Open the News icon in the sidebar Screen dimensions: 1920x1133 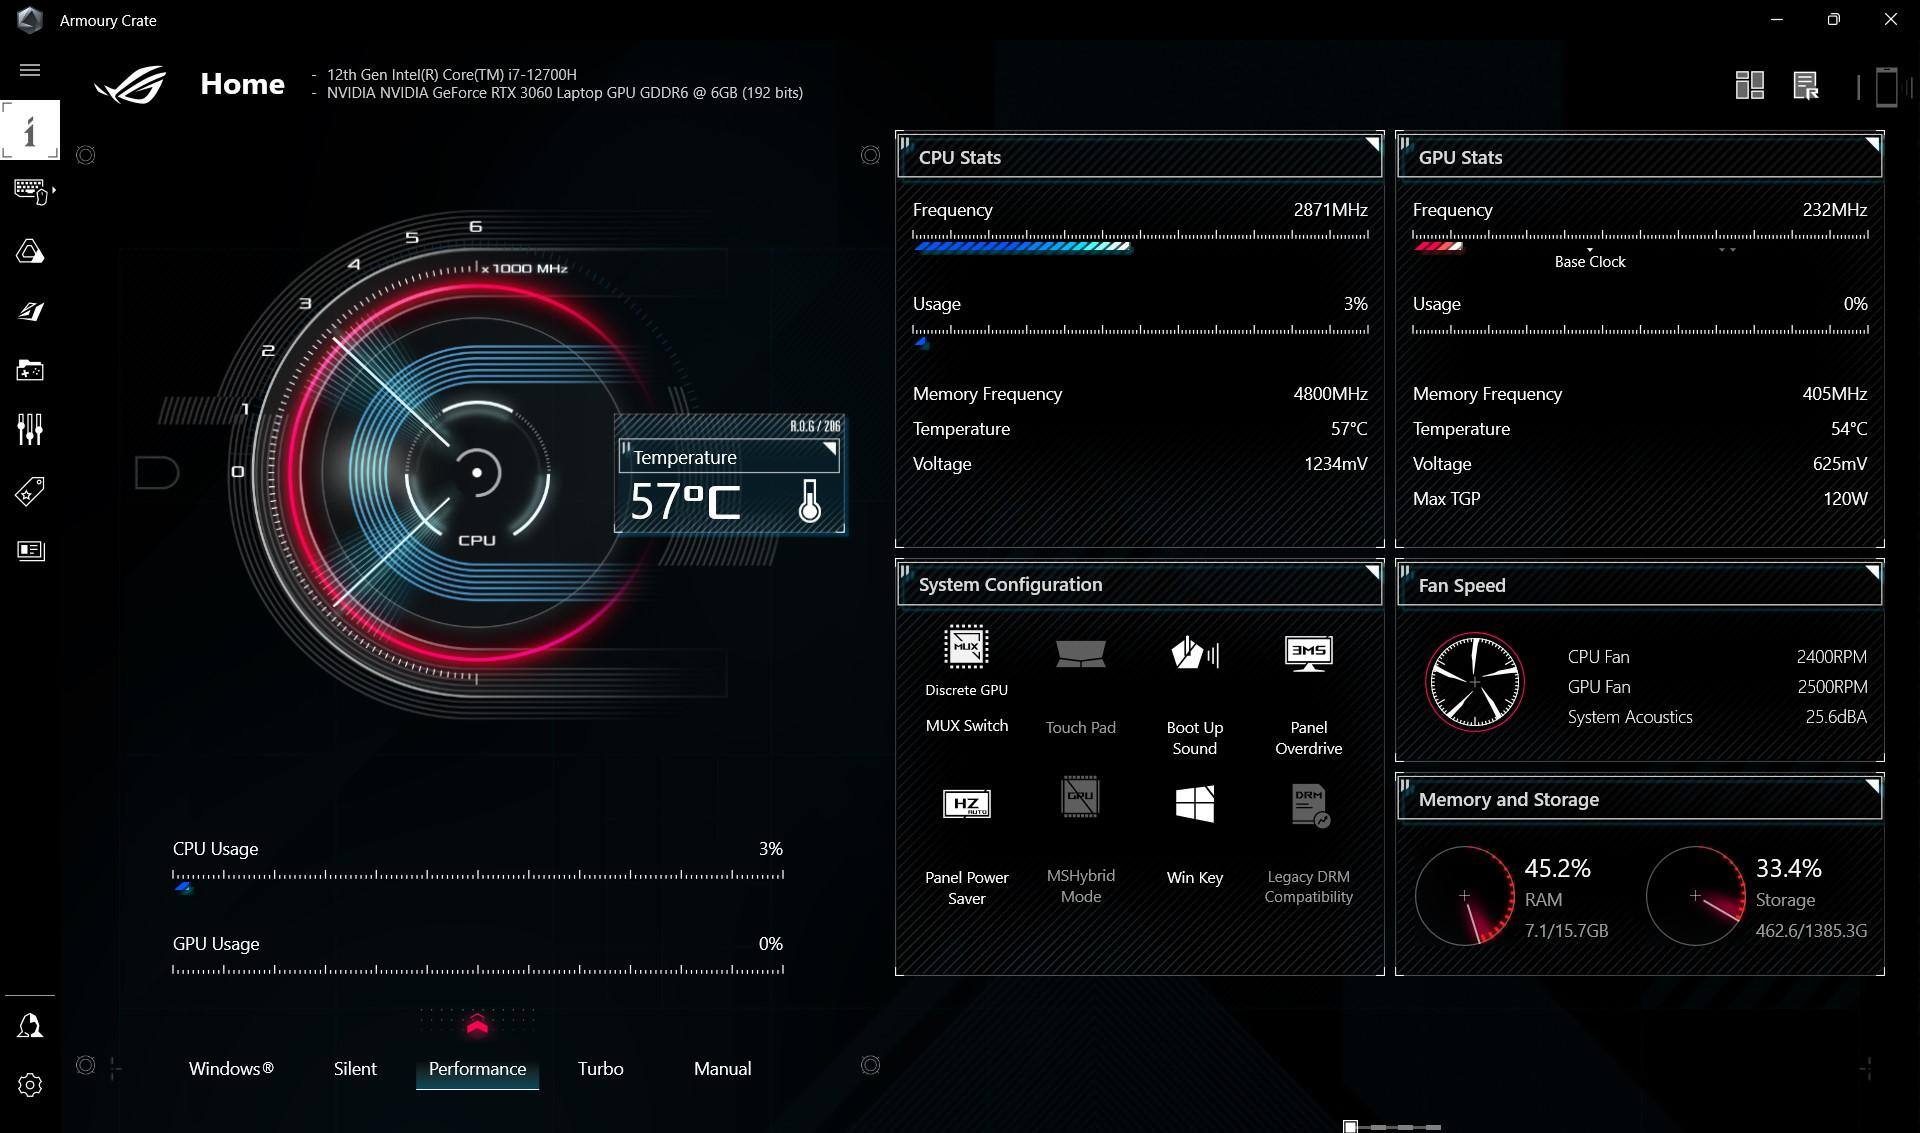tap(30, 551)
